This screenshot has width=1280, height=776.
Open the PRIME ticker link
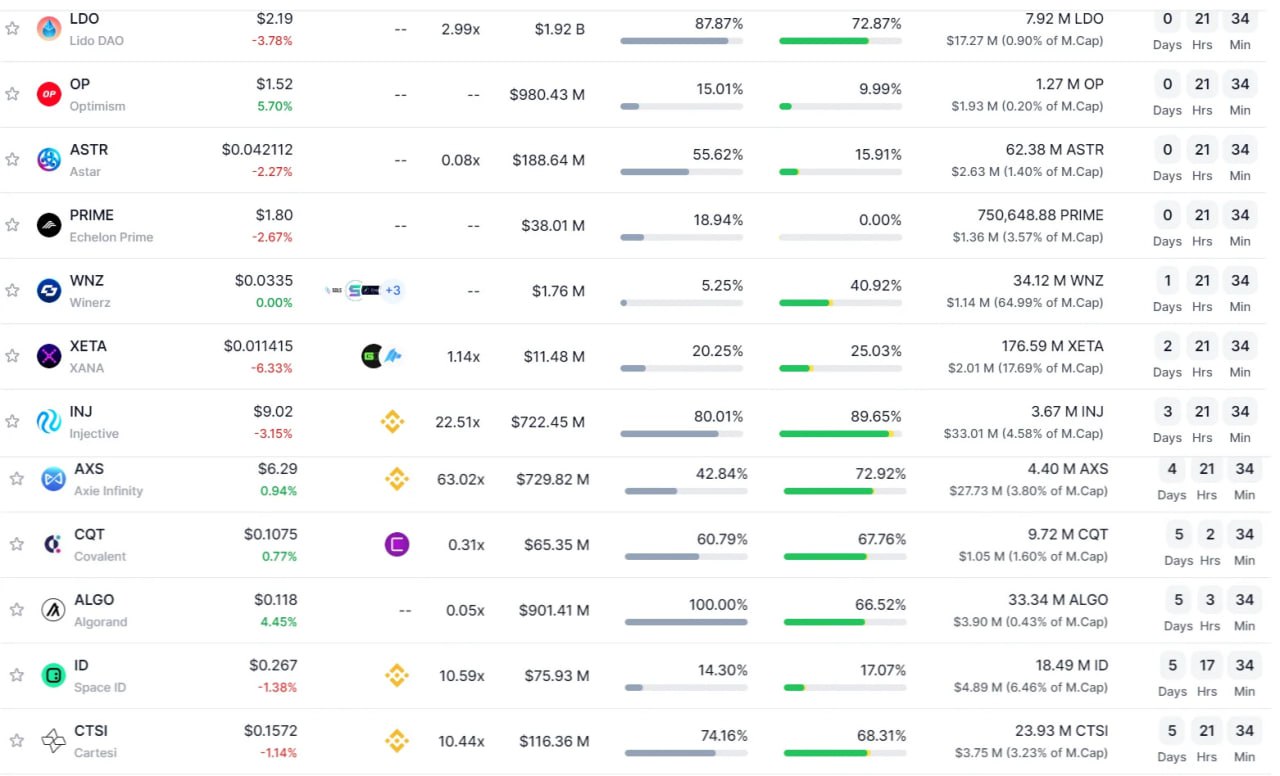coord(92,215)
